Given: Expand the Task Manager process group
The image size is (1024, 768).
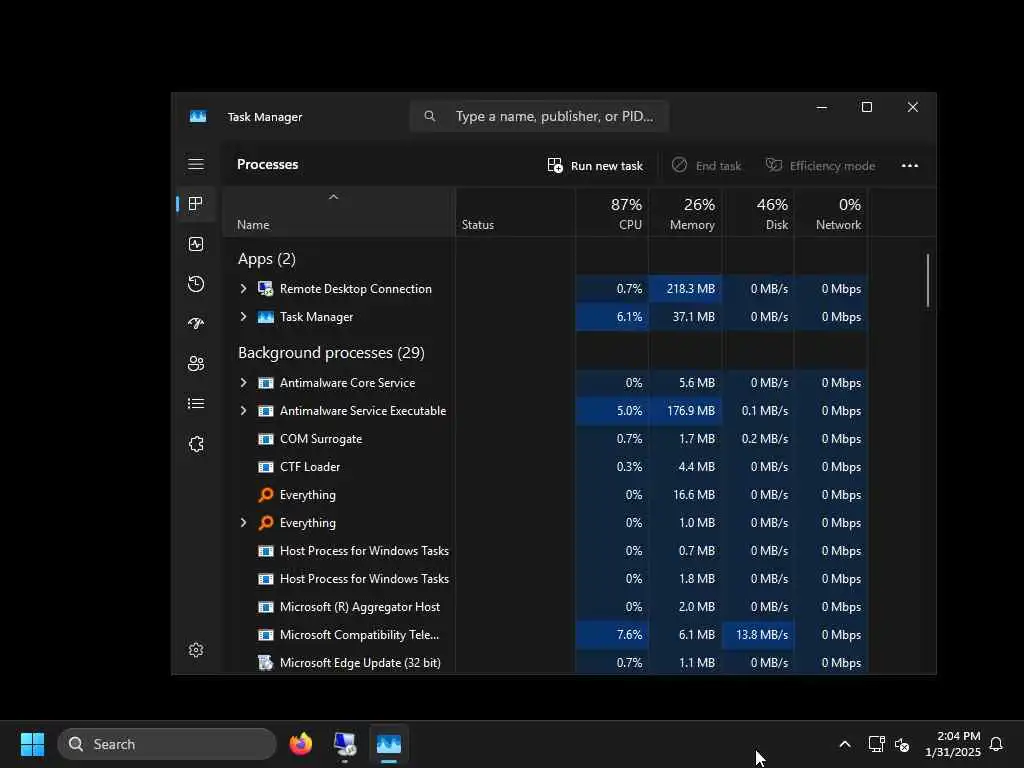Looking at the screenshot, I should coord(243,317).
